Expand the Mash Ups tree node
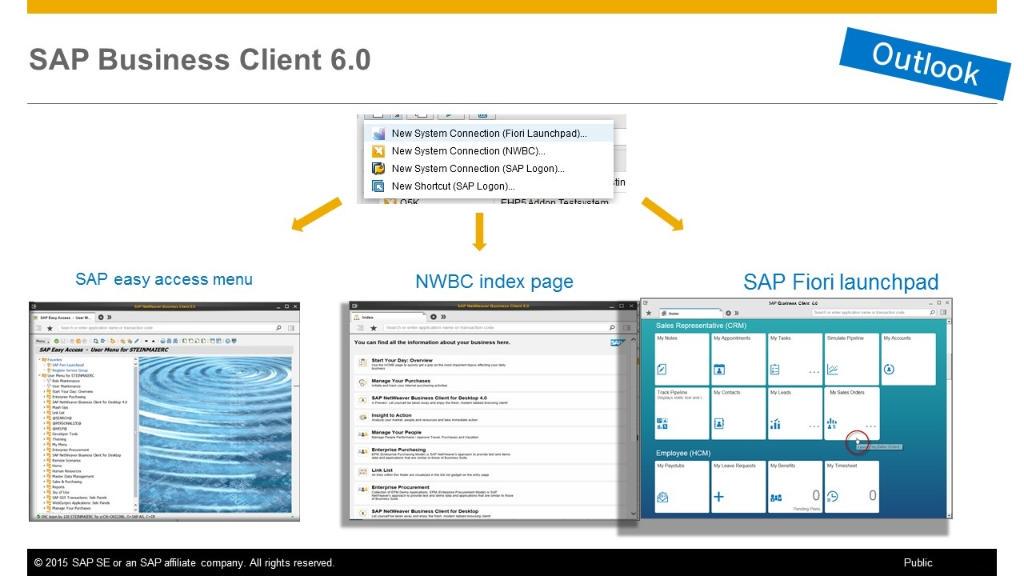The height and width of the screenshot is (576, 1024). pyautogui.click(x=44, y=408)
